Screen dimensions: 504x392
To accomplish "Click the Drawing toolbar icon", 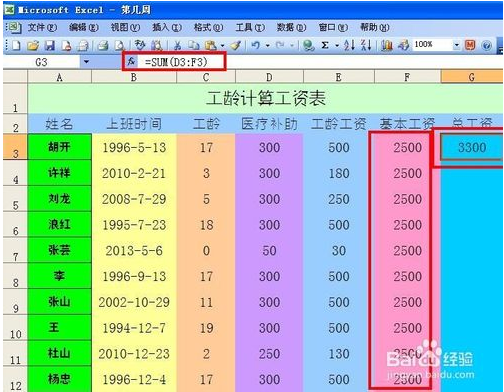I will click(404, 45).
